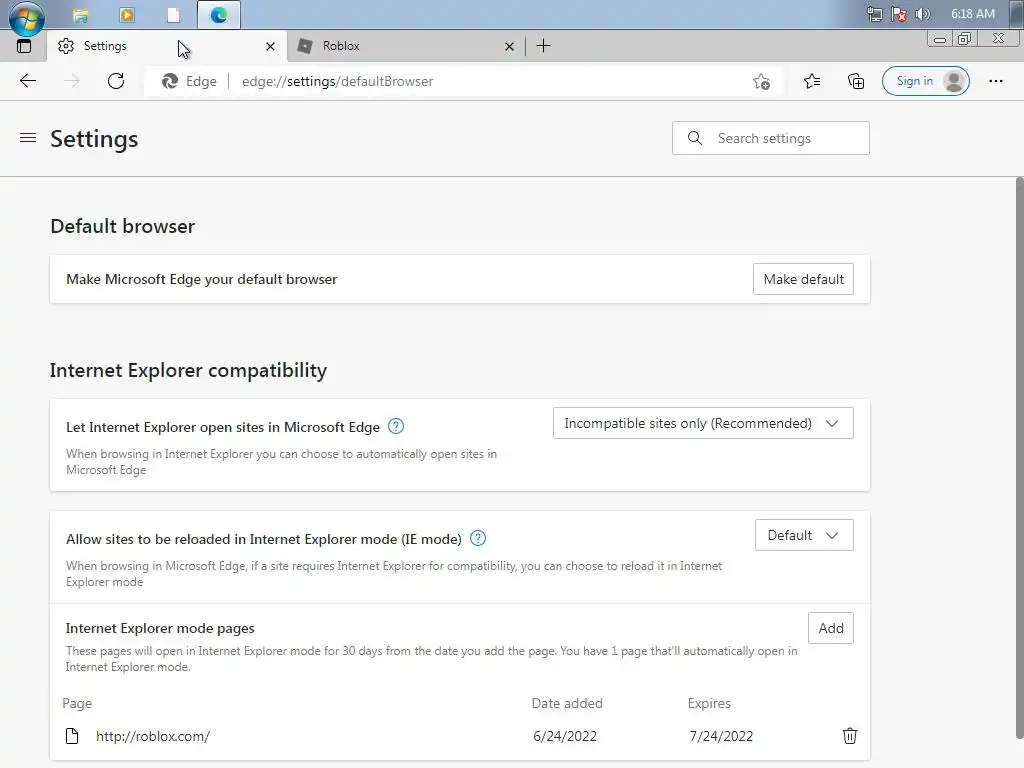
Task: Click the Sign in button
Action: click(925, 81)
